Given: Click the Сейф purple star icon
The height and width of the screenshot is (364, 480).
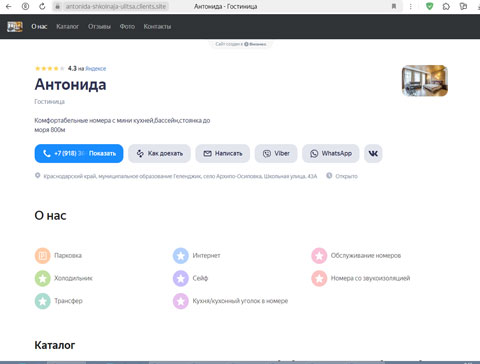Looking at the screenshot, I should [181, 278].
